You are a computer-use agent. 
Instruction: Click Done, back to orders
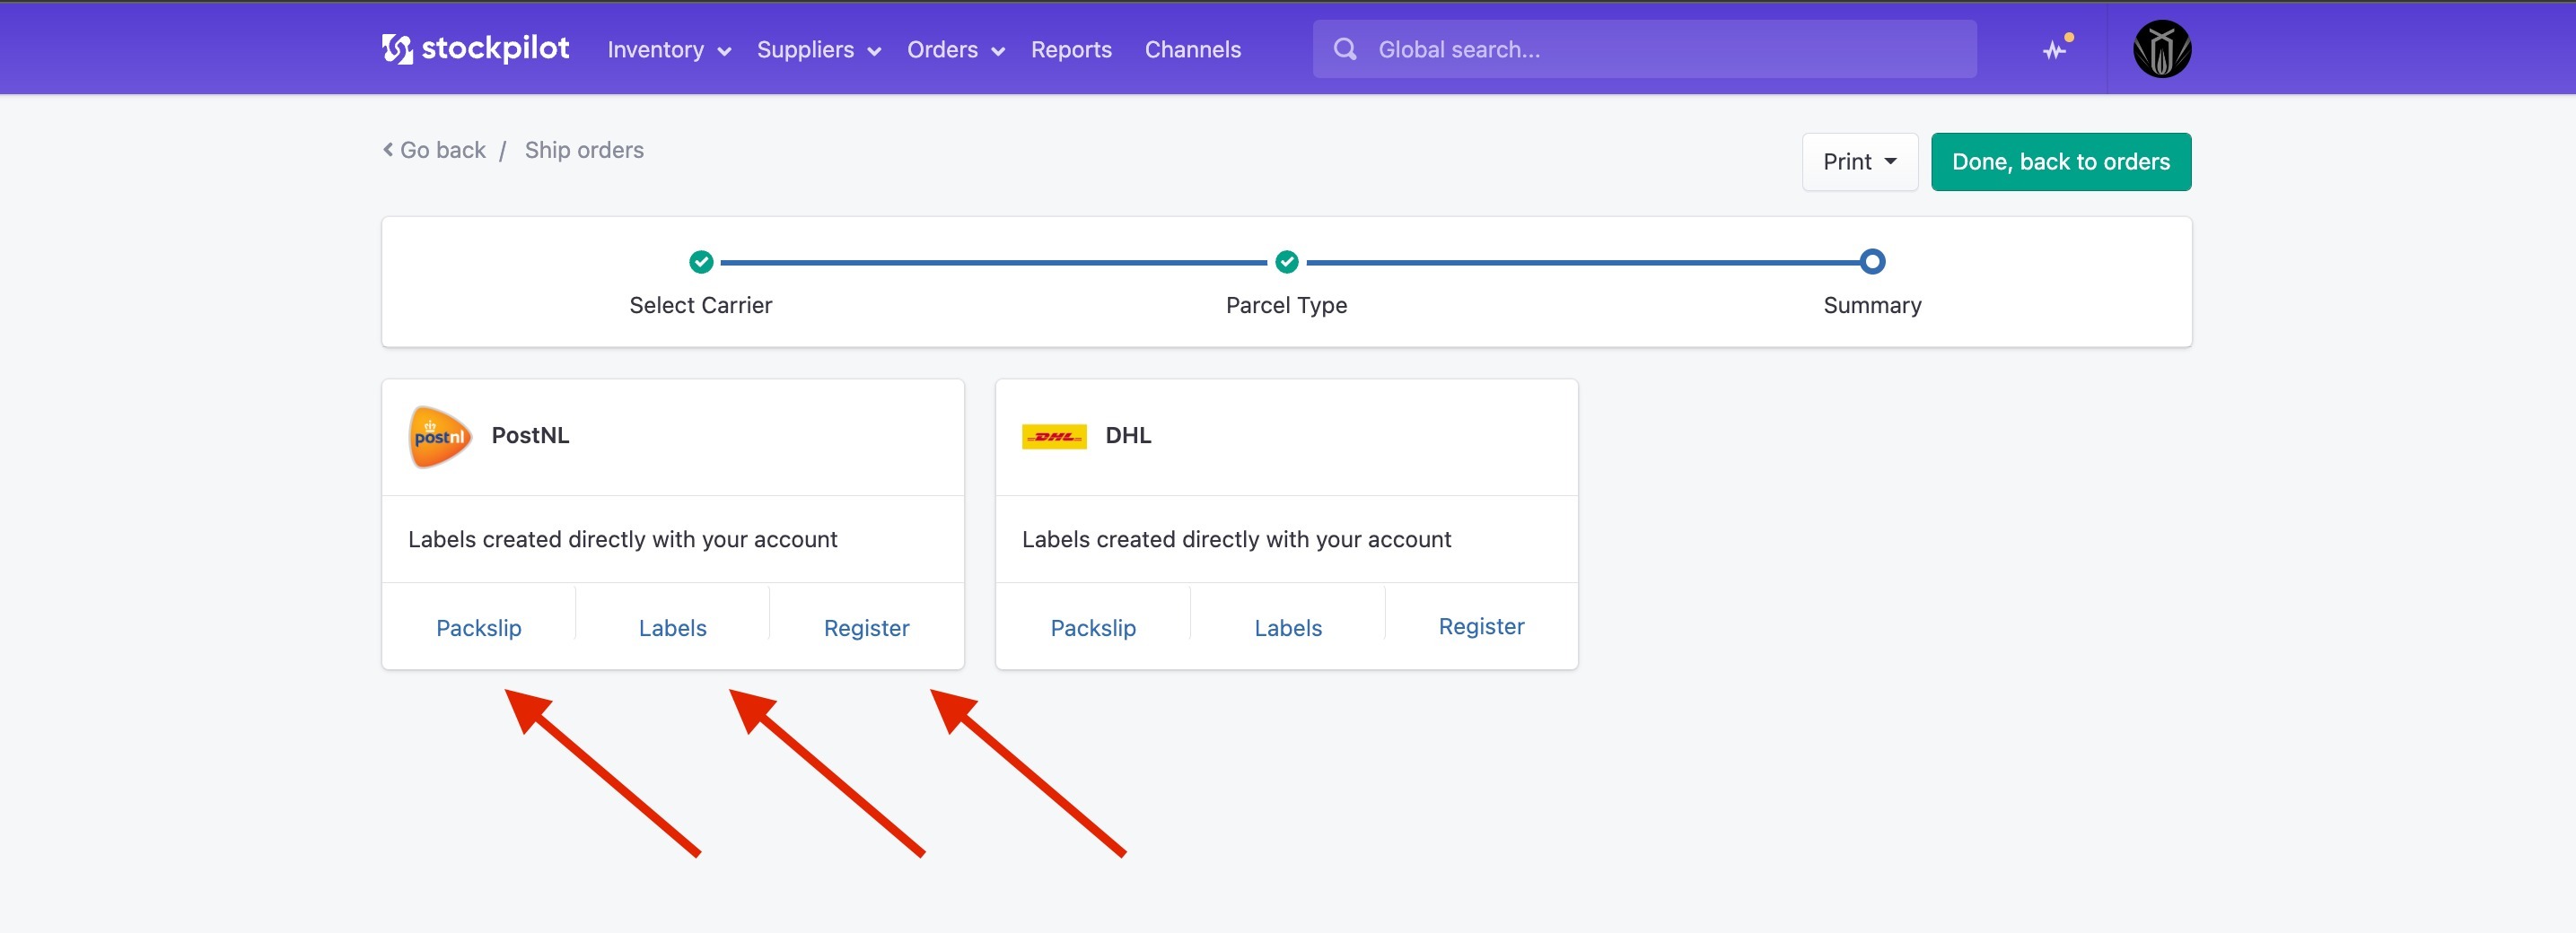point(2060,162)
